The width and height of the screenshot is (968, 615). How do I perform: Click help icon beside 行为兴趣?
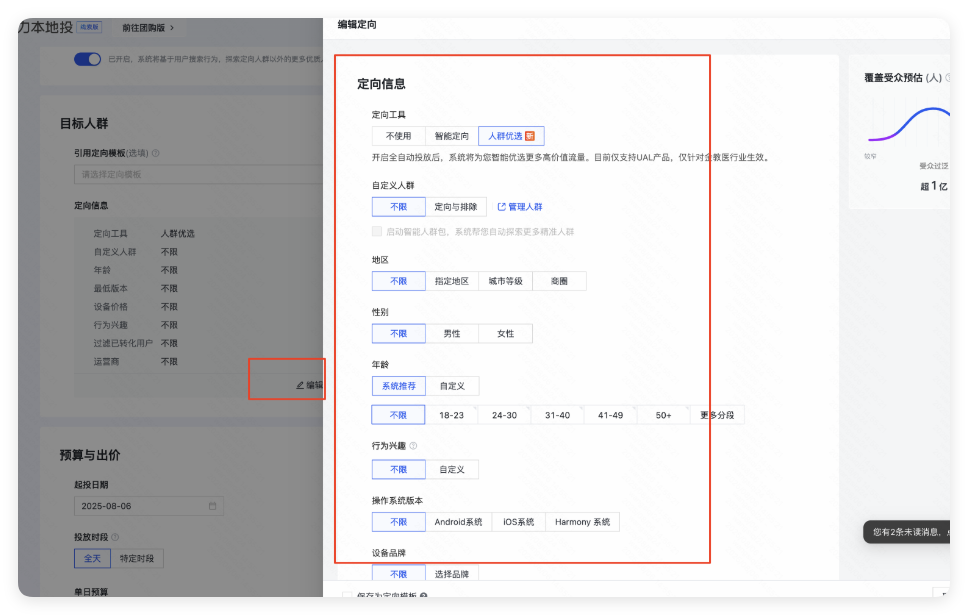pyautogui.click(x=413, y=446)
